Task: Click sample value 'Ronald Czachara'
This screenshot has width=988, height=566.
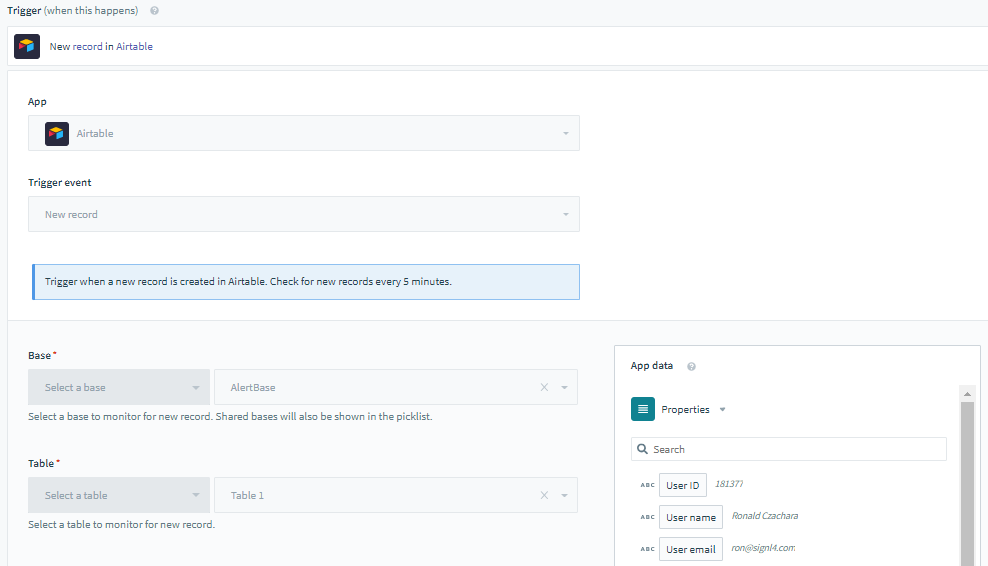Action: (x=764, y=516)
